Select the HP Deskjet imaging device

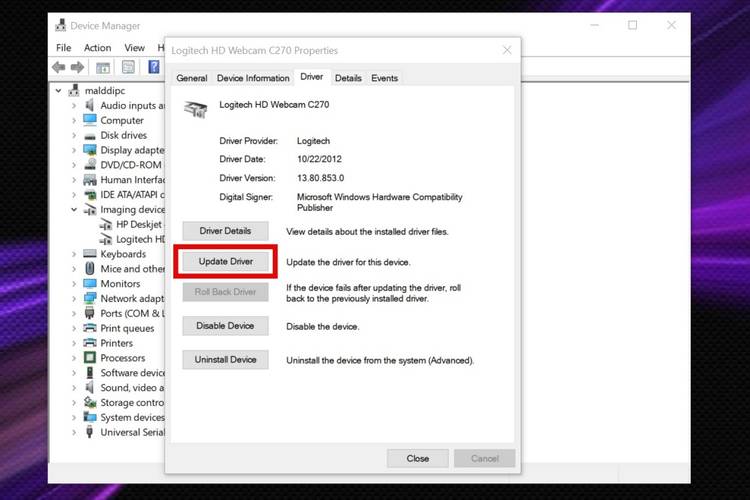pyautogui.click(x=132, y=224)
